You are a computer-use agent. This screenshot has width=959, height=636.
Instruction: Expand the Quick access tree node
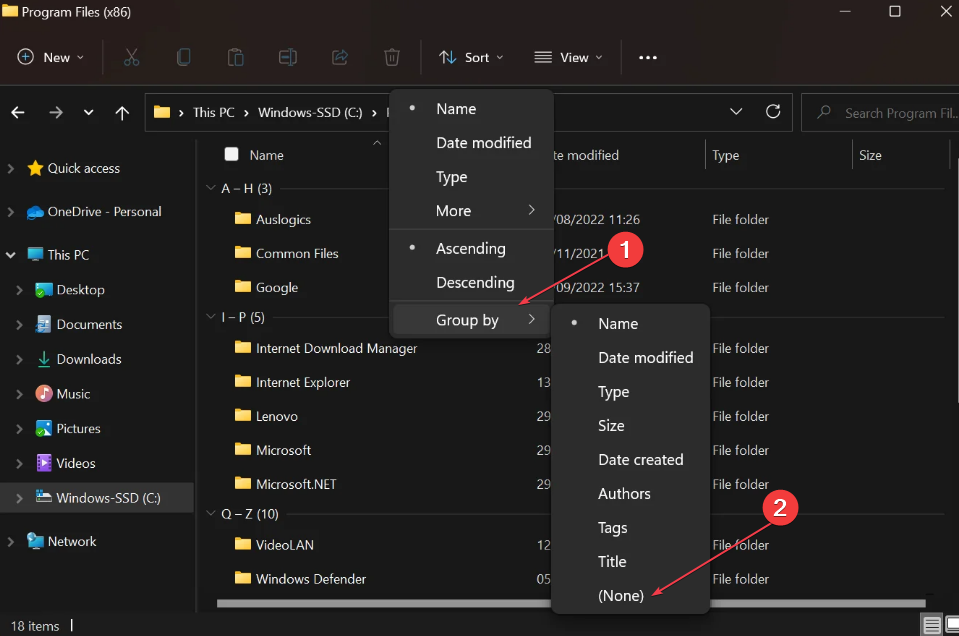[x=11, y=169]
